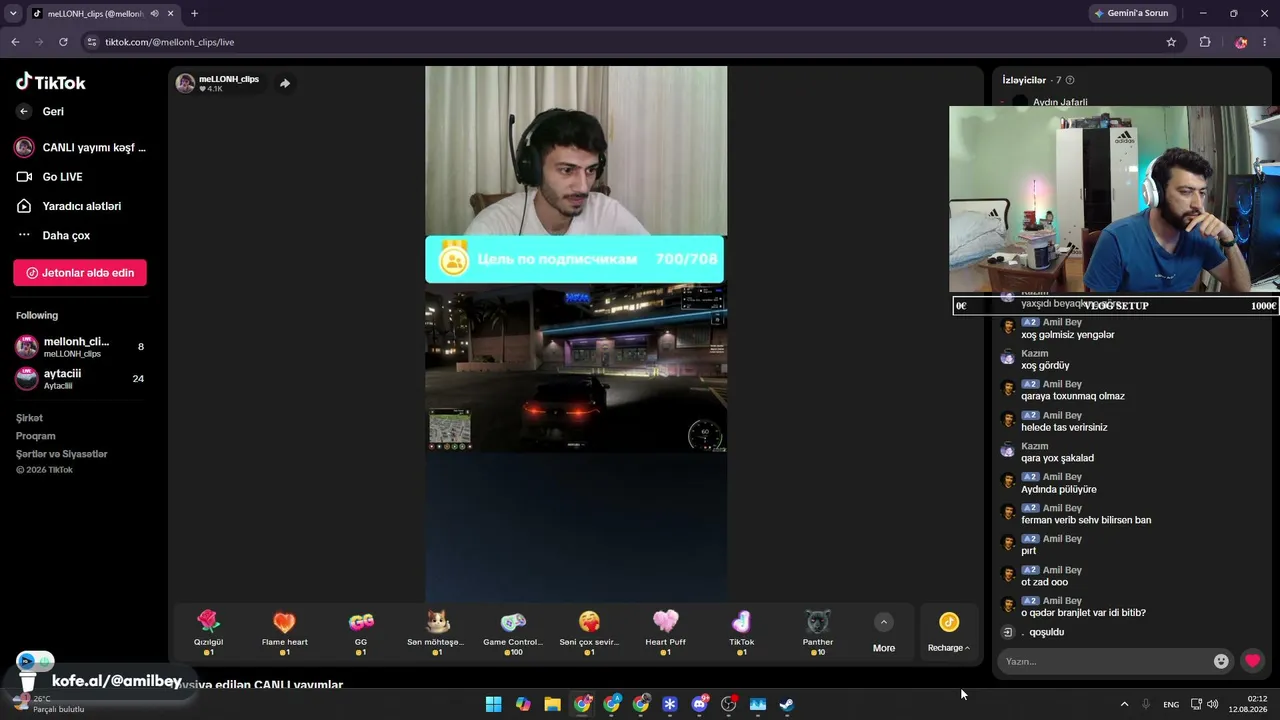Click the live video game feed
1280x720 pixels.
click(x=576, y=369)
